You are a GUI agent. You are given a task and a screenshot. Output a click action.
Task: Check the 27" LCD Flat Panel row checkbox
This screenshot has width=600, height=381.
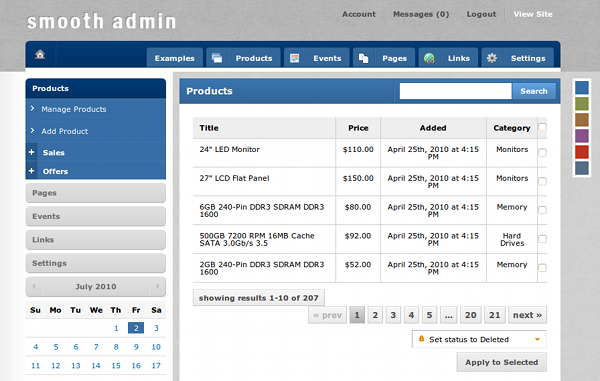(542, 181)
